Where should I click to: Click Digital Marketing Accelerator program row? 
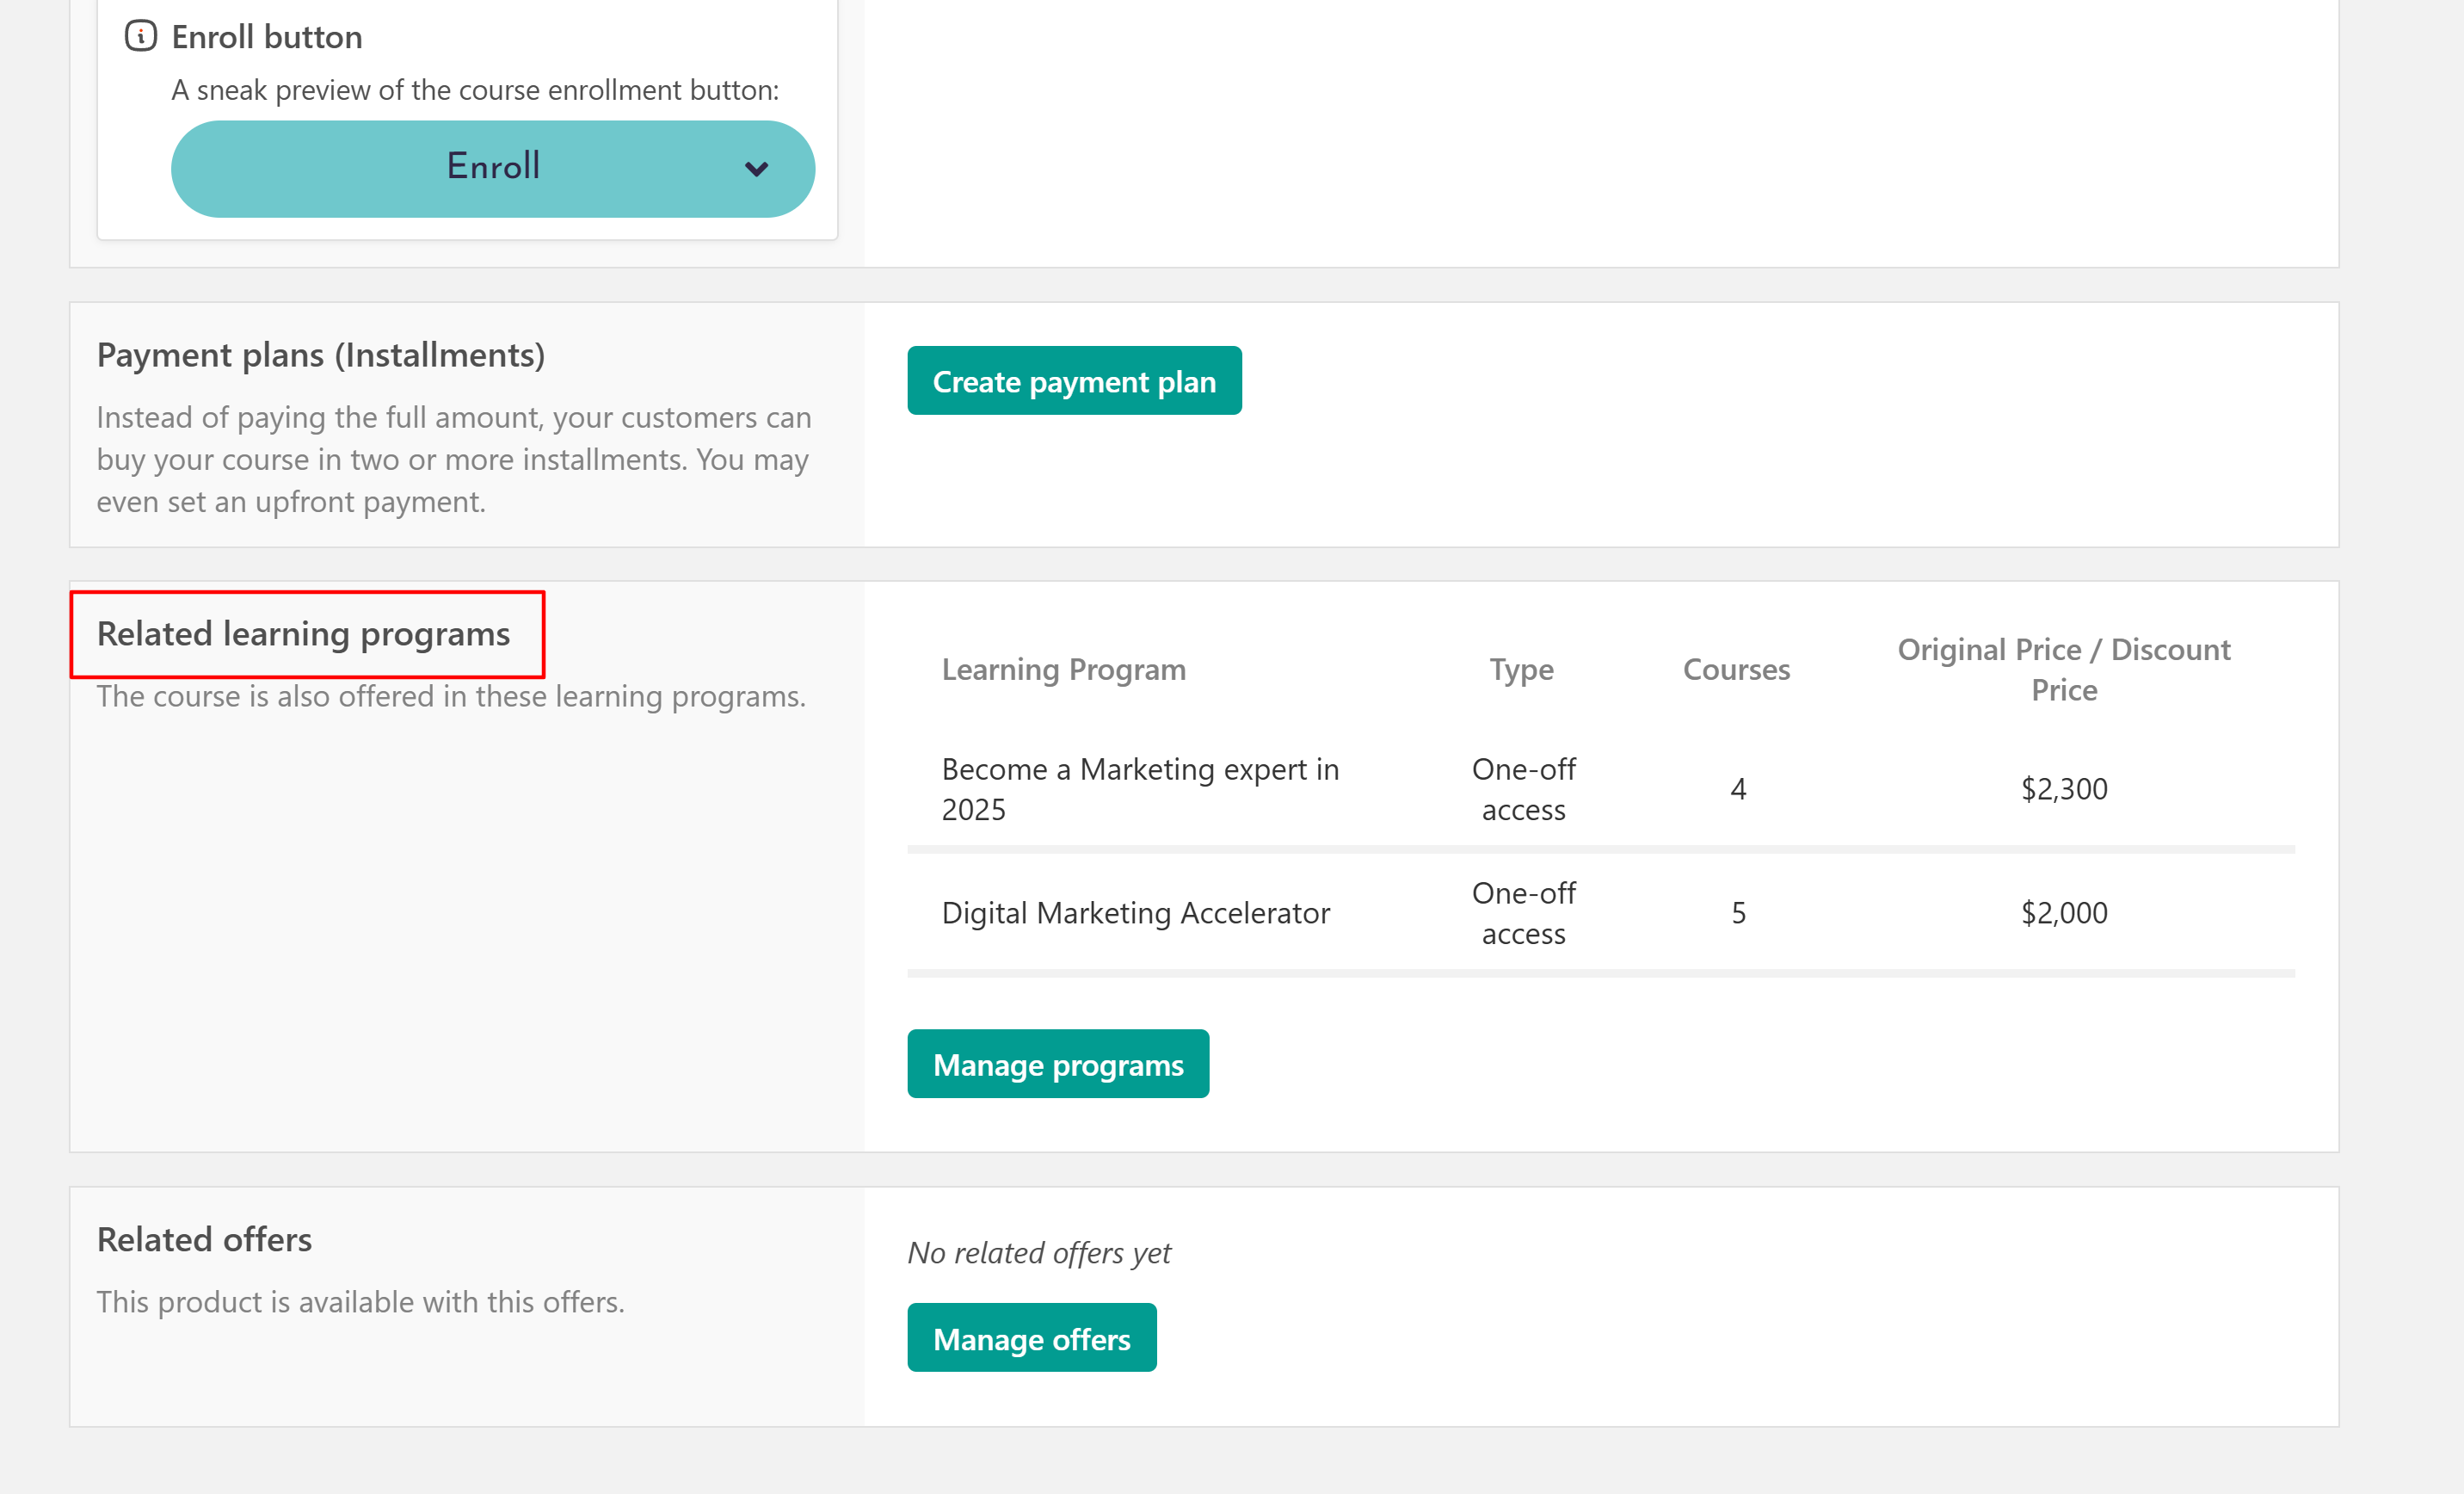(x=1135, y=913)
